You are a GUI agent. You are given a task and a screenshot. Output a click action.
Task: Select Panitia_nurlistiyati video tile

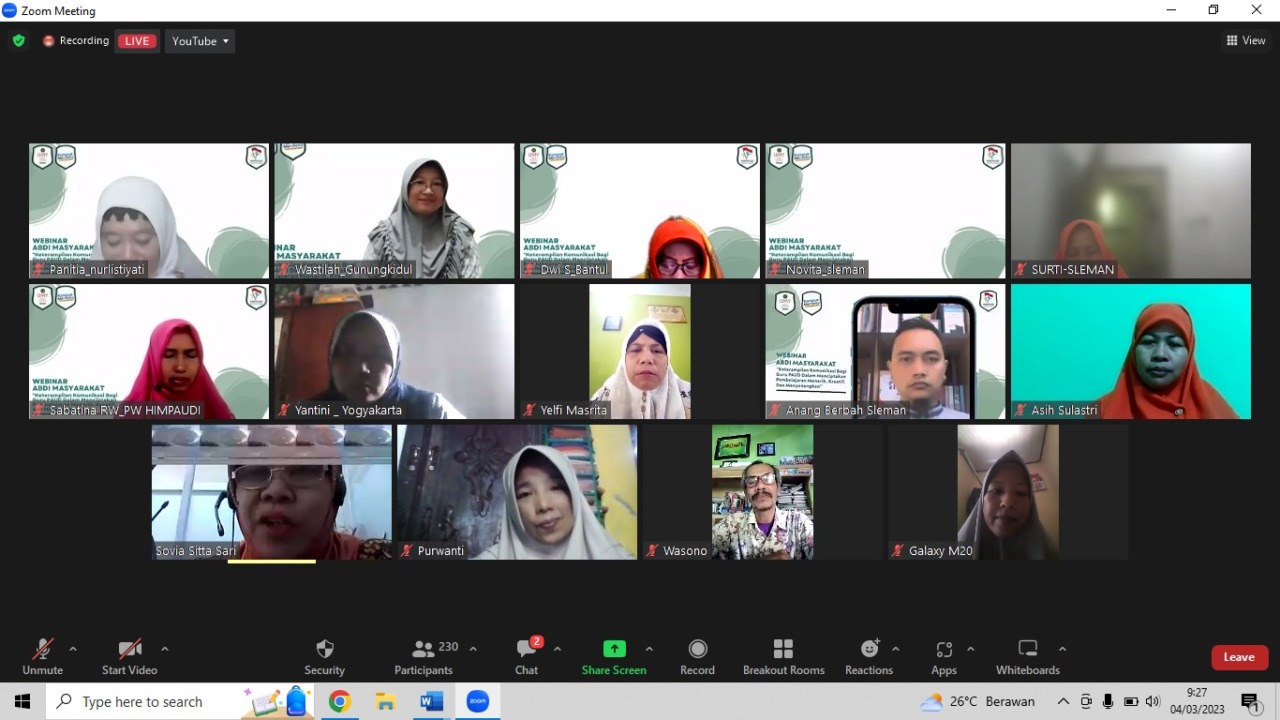tap(149, 211)
